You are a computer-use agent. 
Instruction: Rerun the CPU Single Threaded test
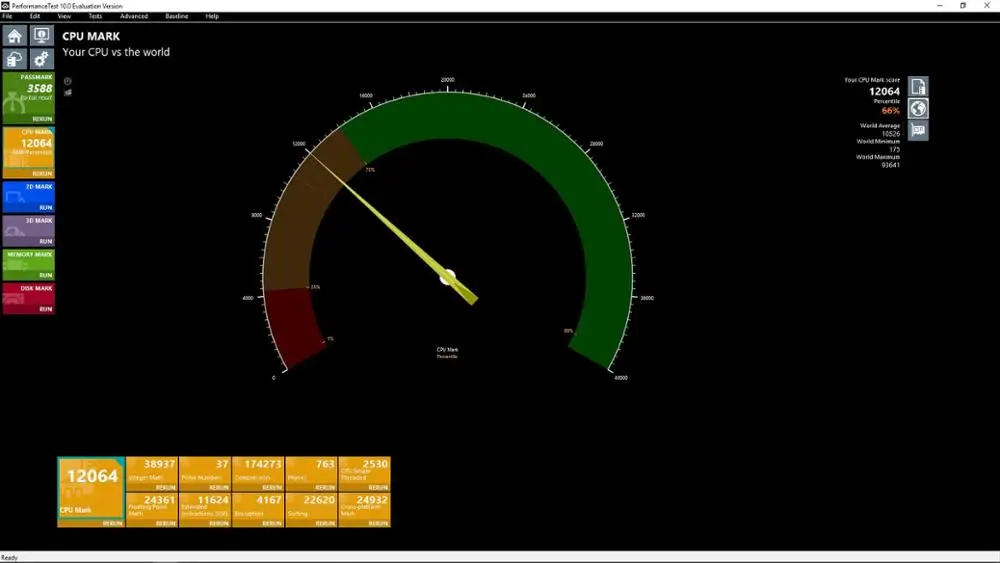[x=378, y=487]
